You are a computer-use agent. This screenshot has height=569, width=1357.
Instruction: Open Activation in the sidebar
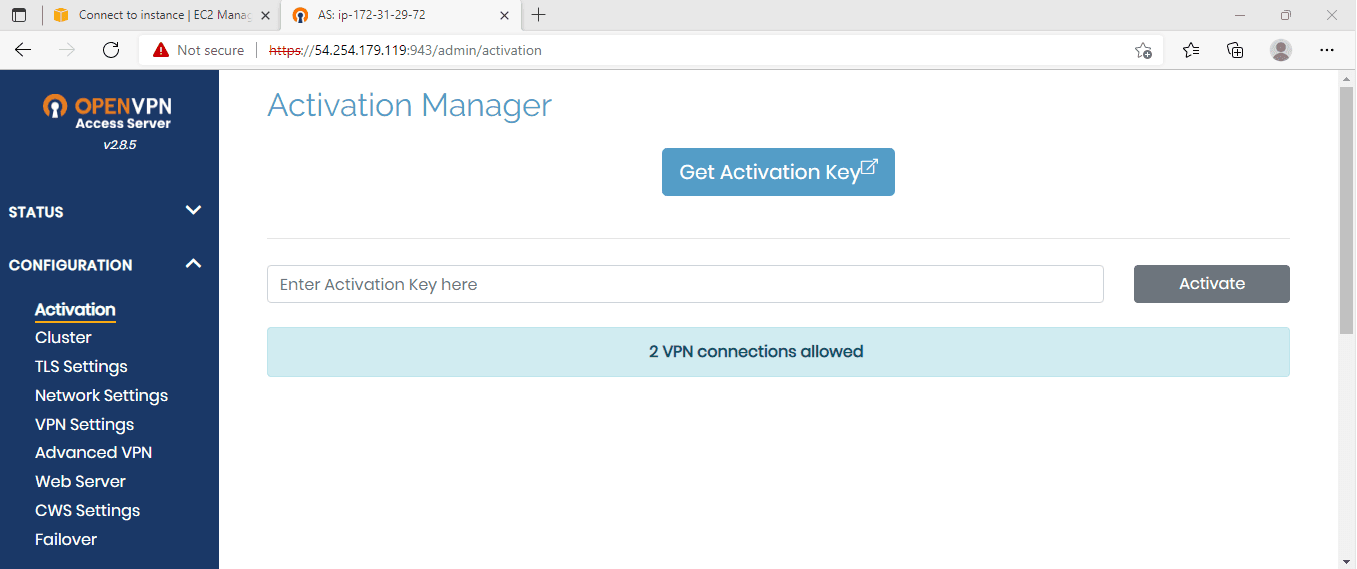pos(75,309)
